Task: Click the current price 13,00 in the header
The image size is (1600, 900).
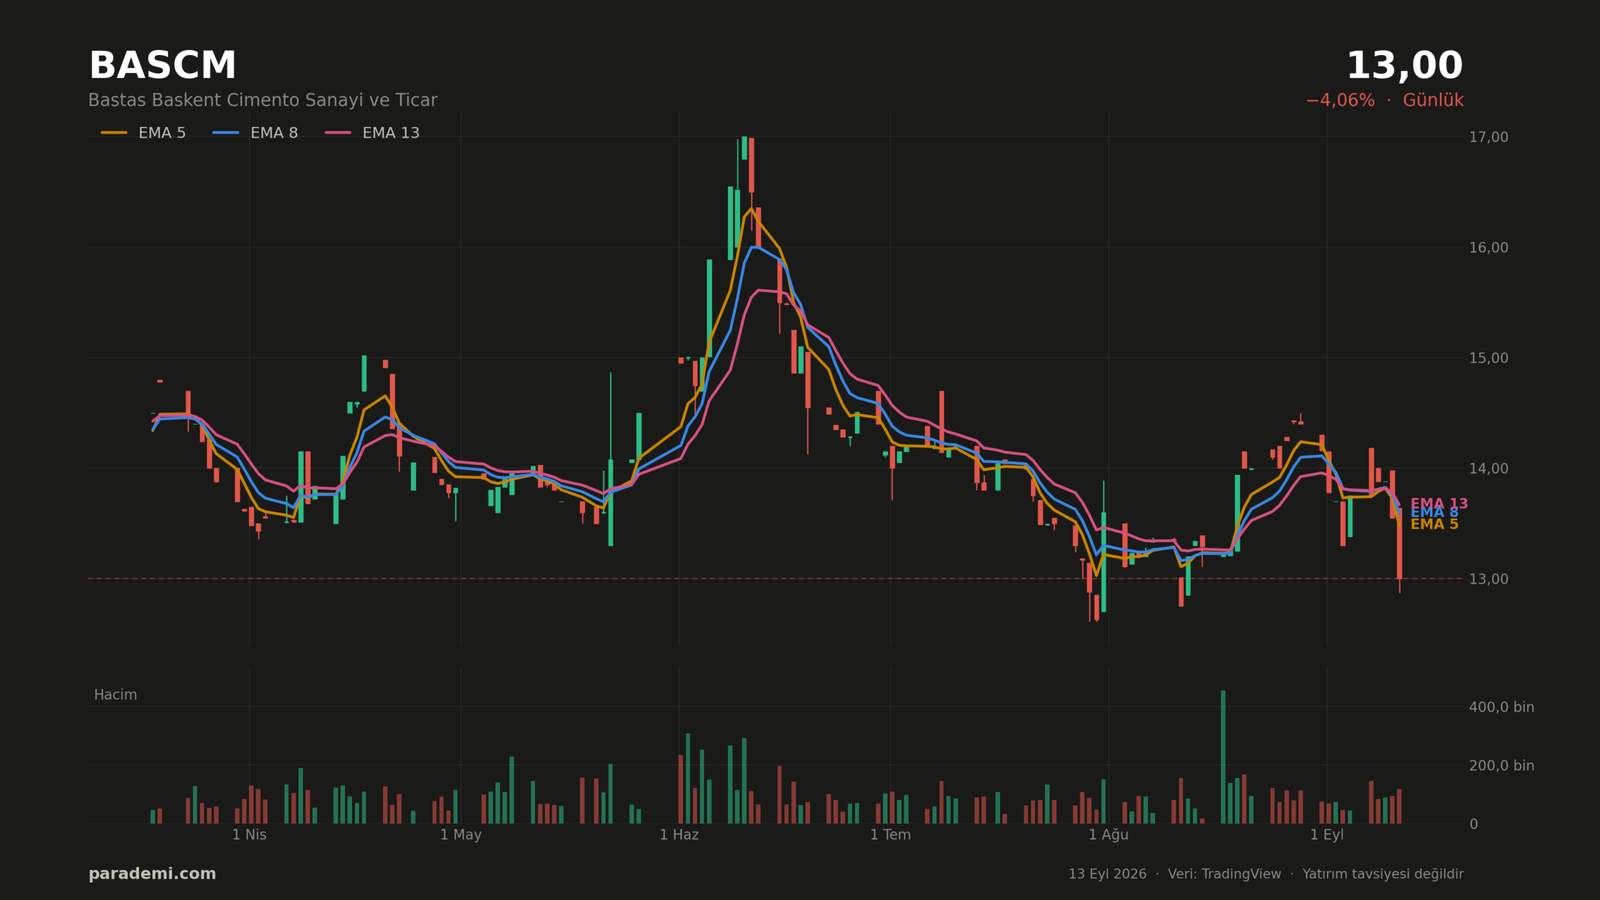Action: 1404,67
